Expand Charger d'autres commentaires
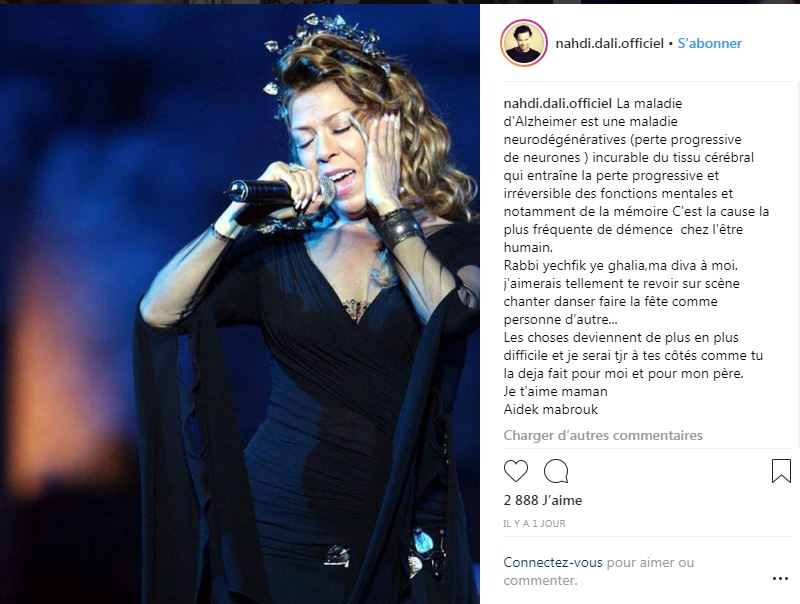The image size is (800, 604). pos(603,435)
